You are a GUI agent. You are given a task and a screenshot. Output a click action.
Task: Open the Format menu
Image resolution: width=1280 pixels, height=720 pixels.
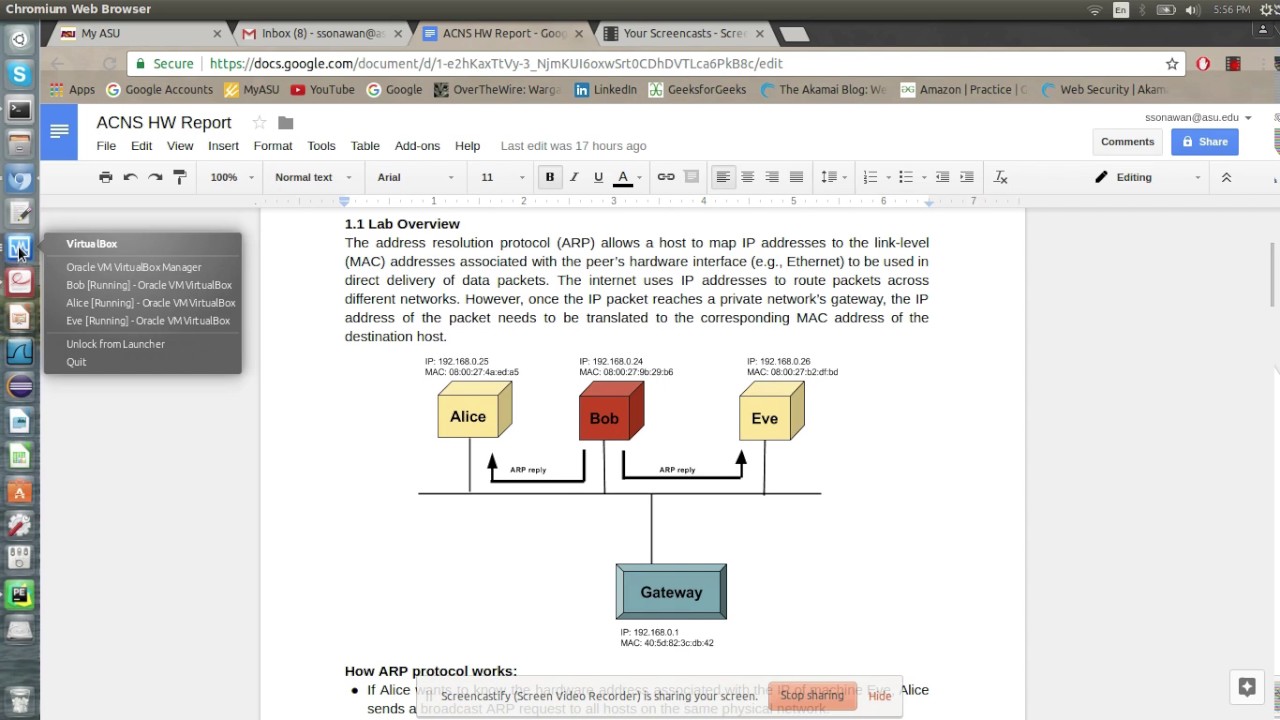273,146
